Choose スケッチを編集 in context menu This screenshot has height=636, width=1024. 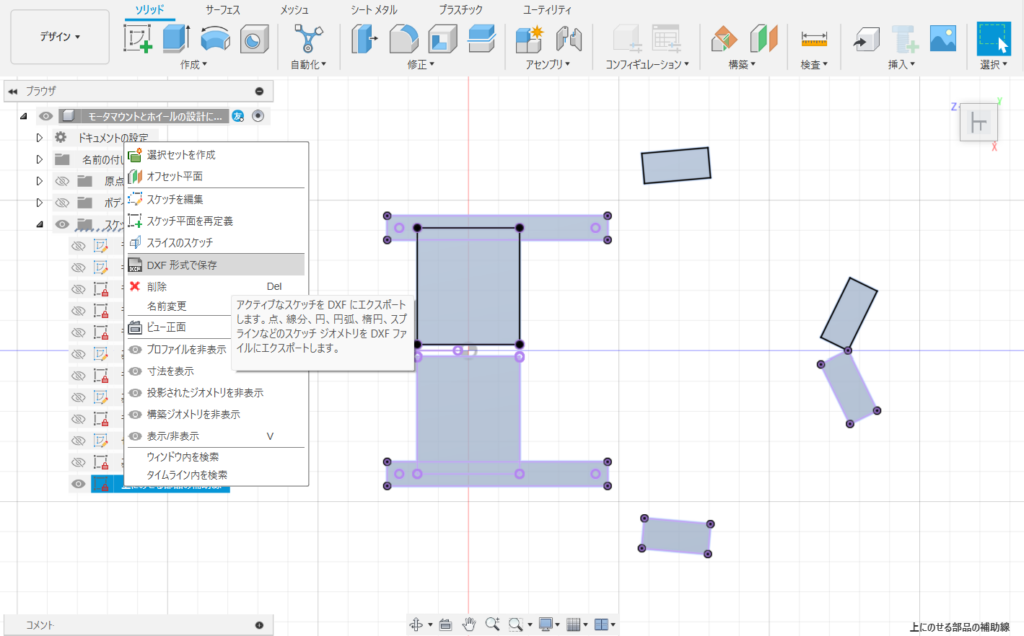(x=216, y=199)
